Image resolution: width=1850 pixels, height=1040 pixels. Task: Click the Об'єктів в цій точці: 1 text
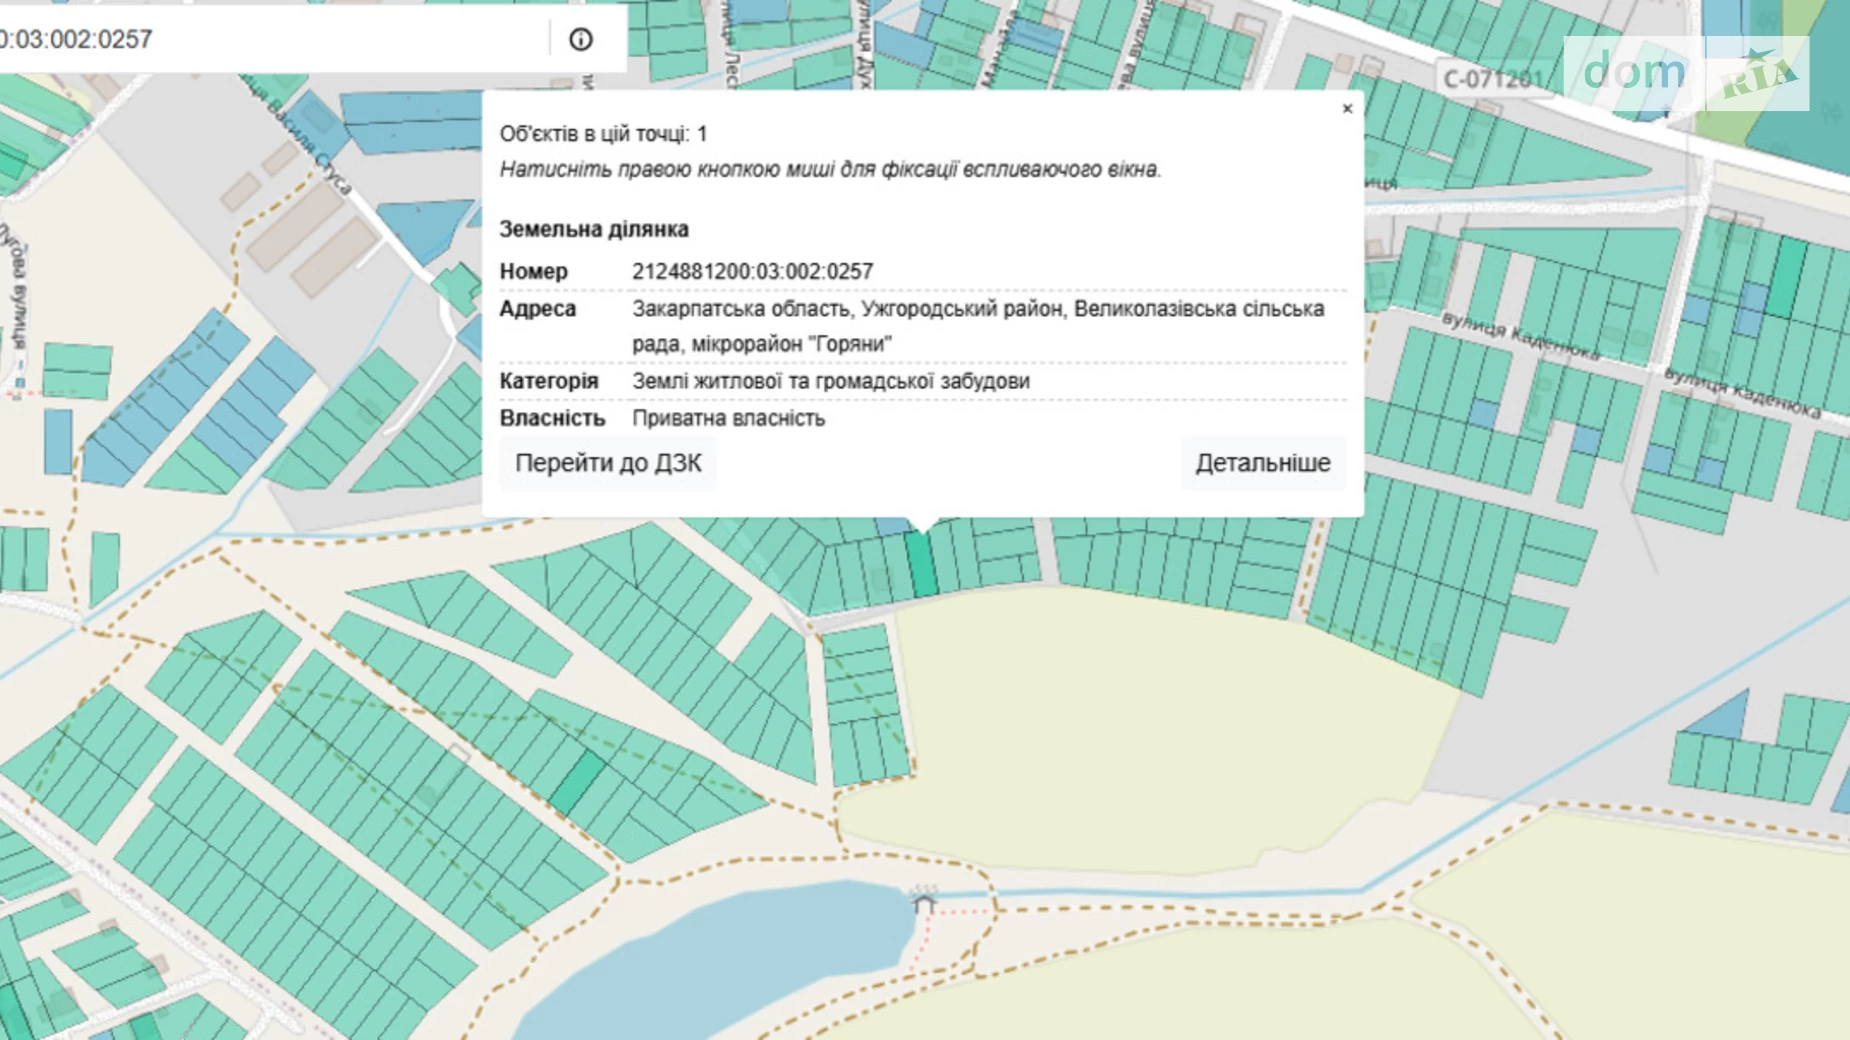(x=603, y=134)
